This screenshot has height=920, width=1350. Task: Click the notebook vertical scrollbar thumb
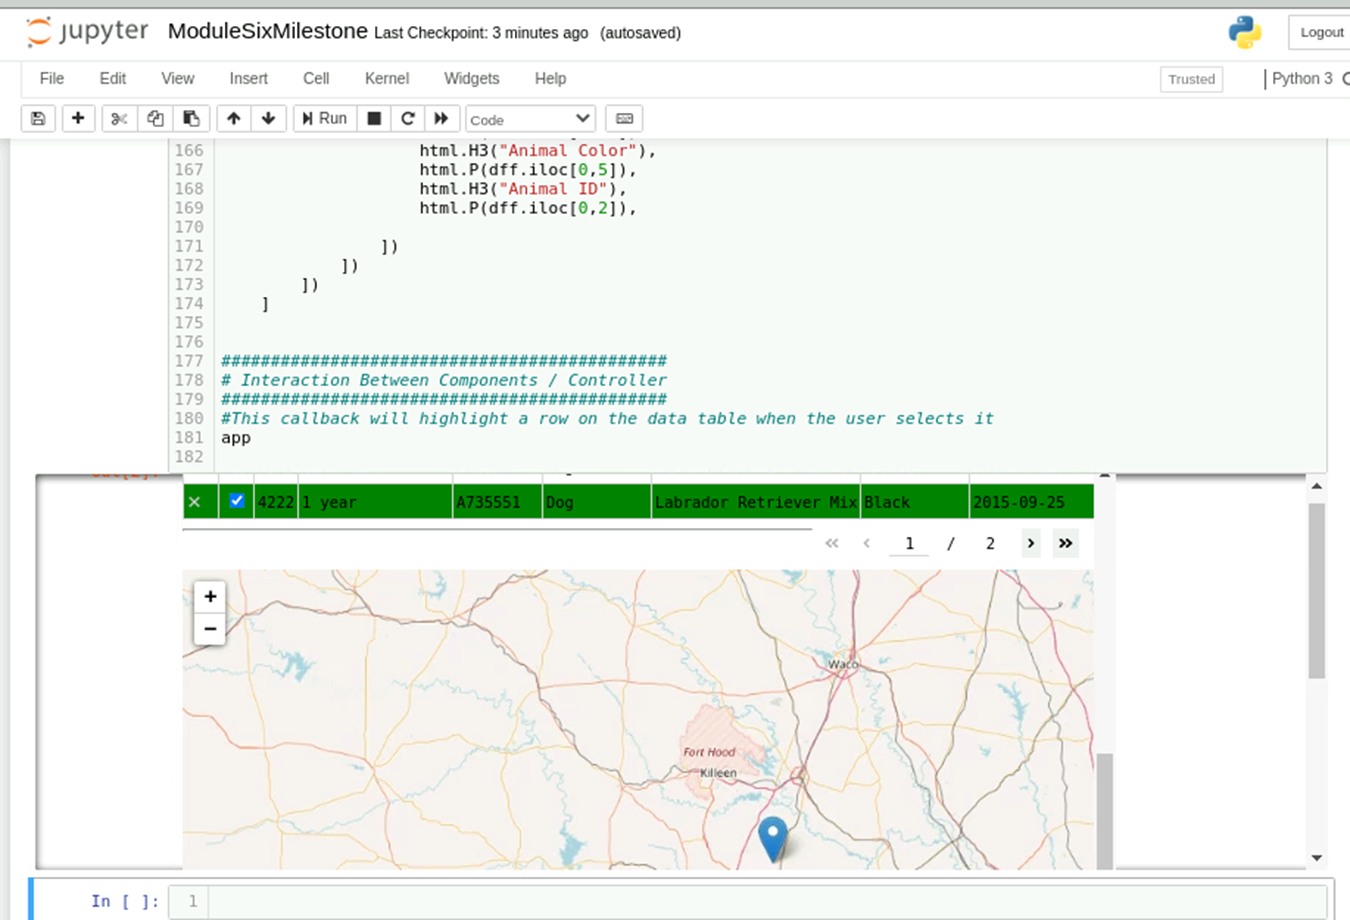pos(1317,591)
